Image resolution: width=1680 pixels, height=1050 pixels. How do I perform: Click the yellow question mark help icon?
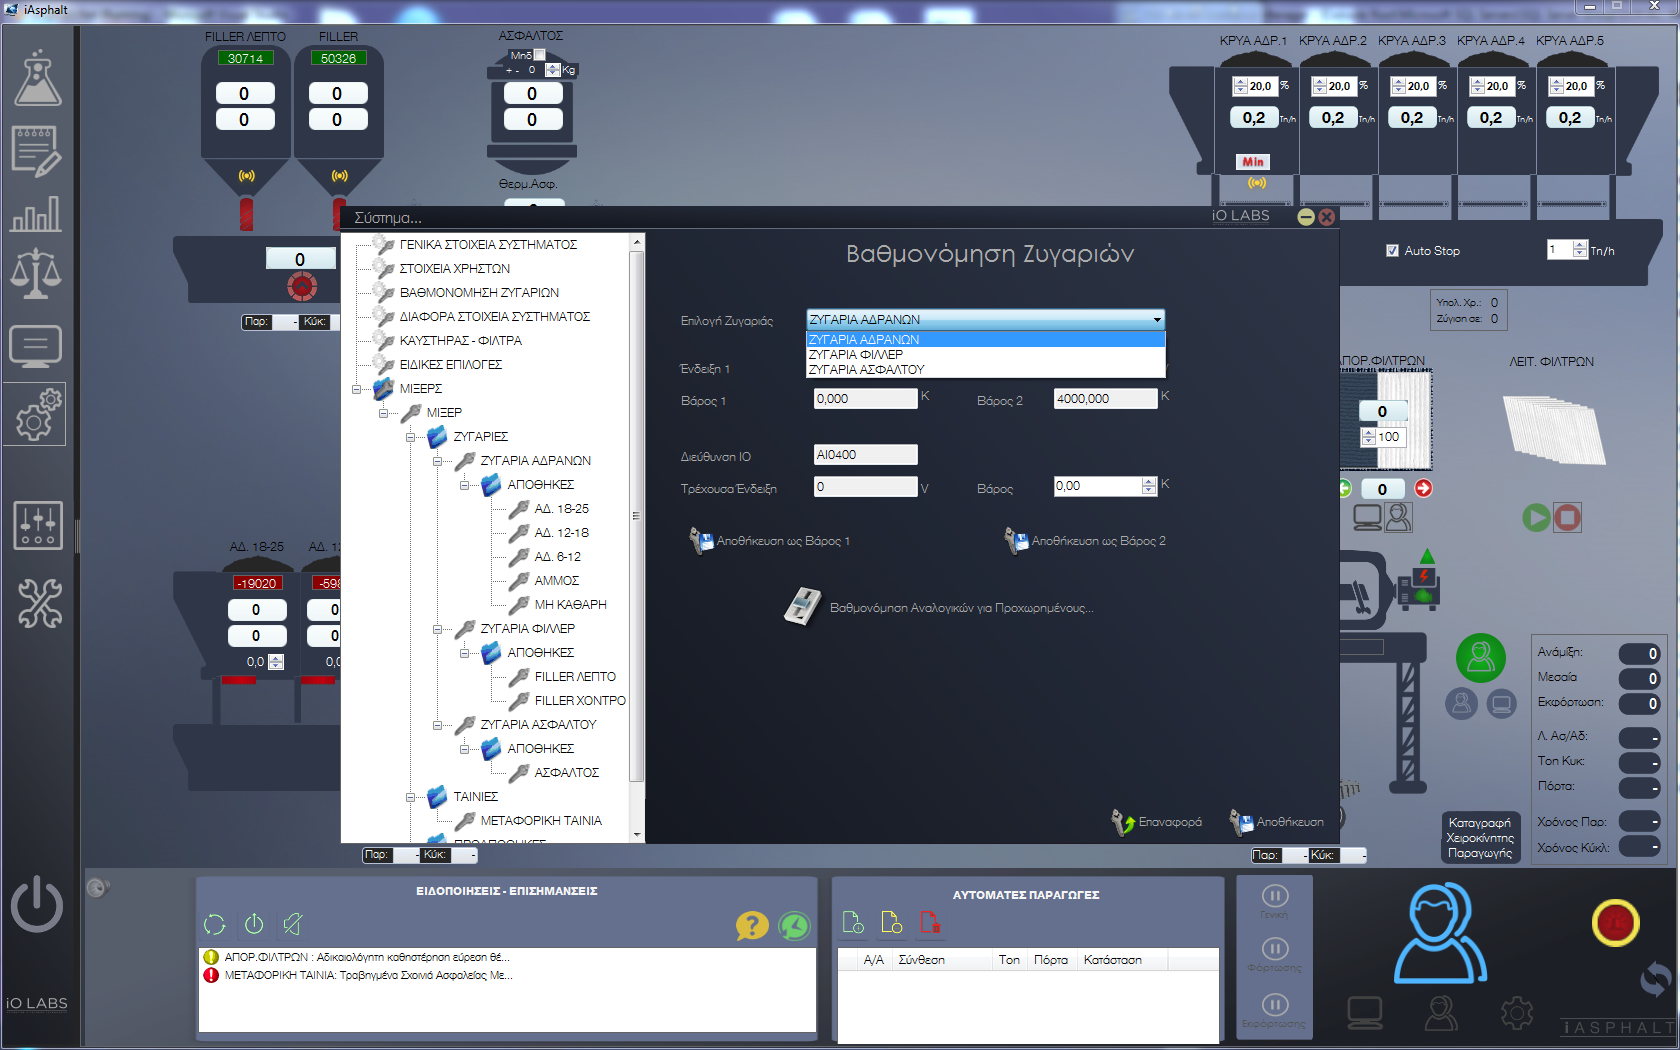click(752, 925)
